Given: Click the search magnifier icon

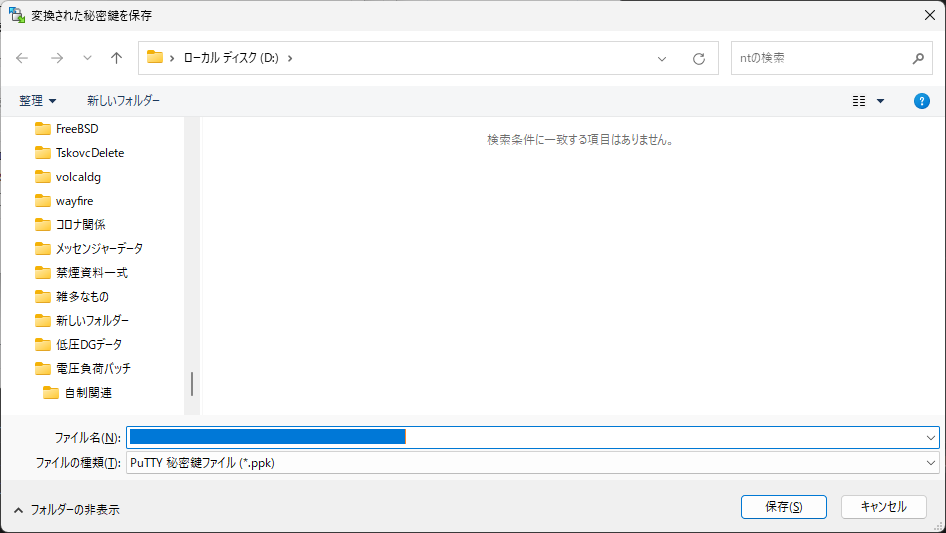Looking at the screenshot, I should click(x=918, y=58).
